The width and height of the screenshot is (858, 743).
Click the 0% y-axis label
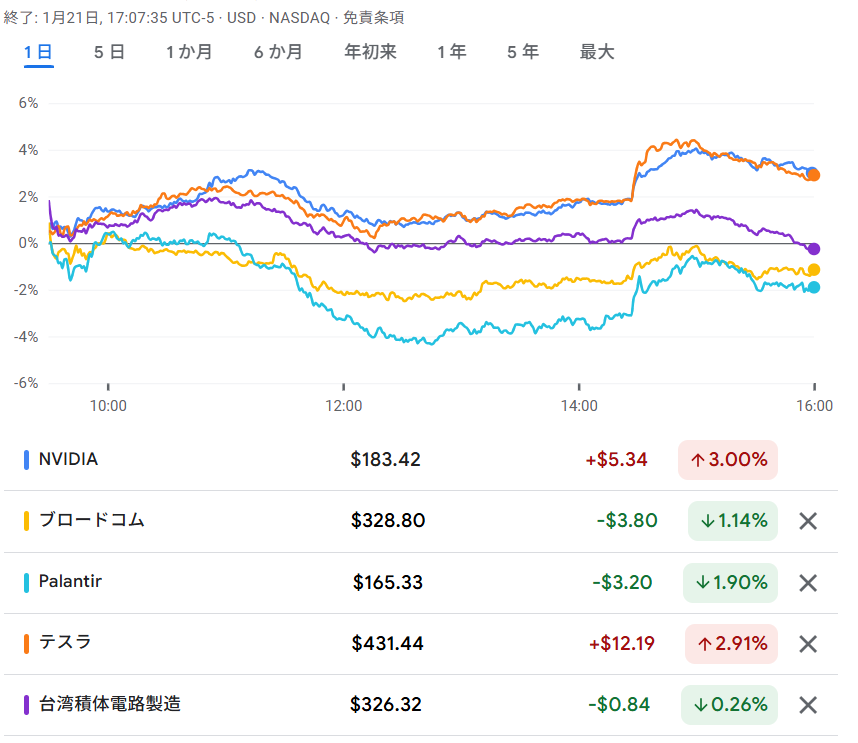28,243
